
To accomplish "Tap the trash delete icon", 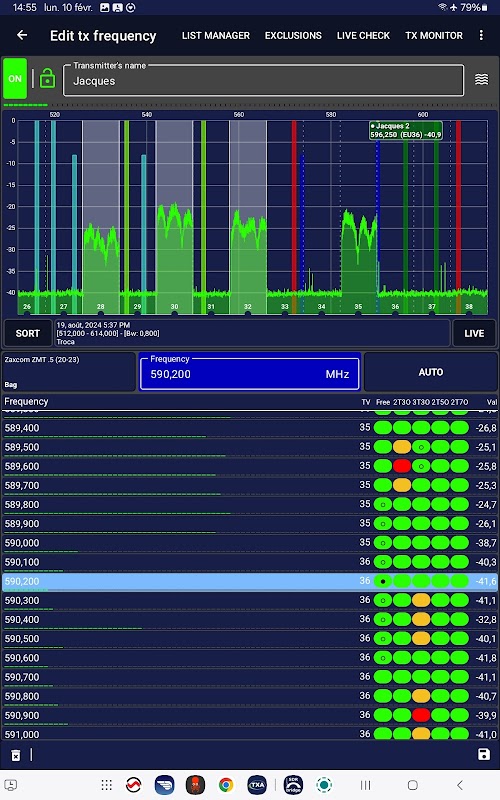I will tap(16, 755).
